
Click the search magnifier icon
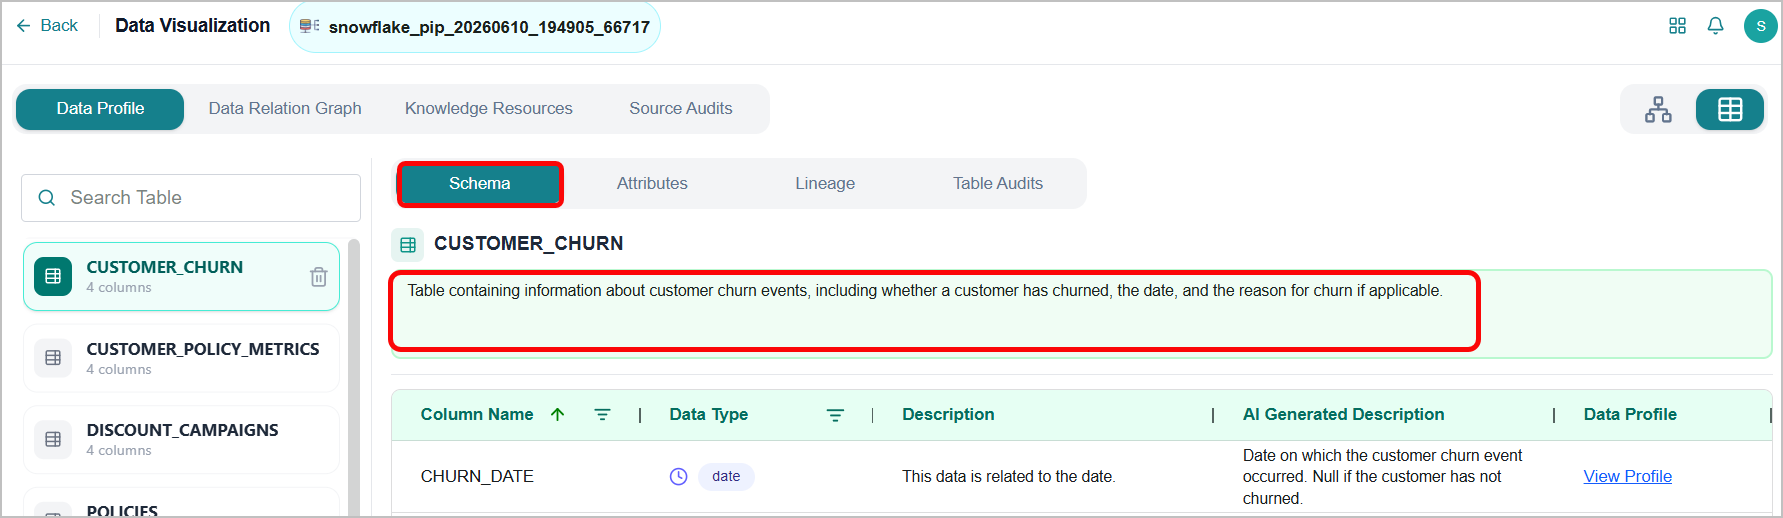[46, 198]
